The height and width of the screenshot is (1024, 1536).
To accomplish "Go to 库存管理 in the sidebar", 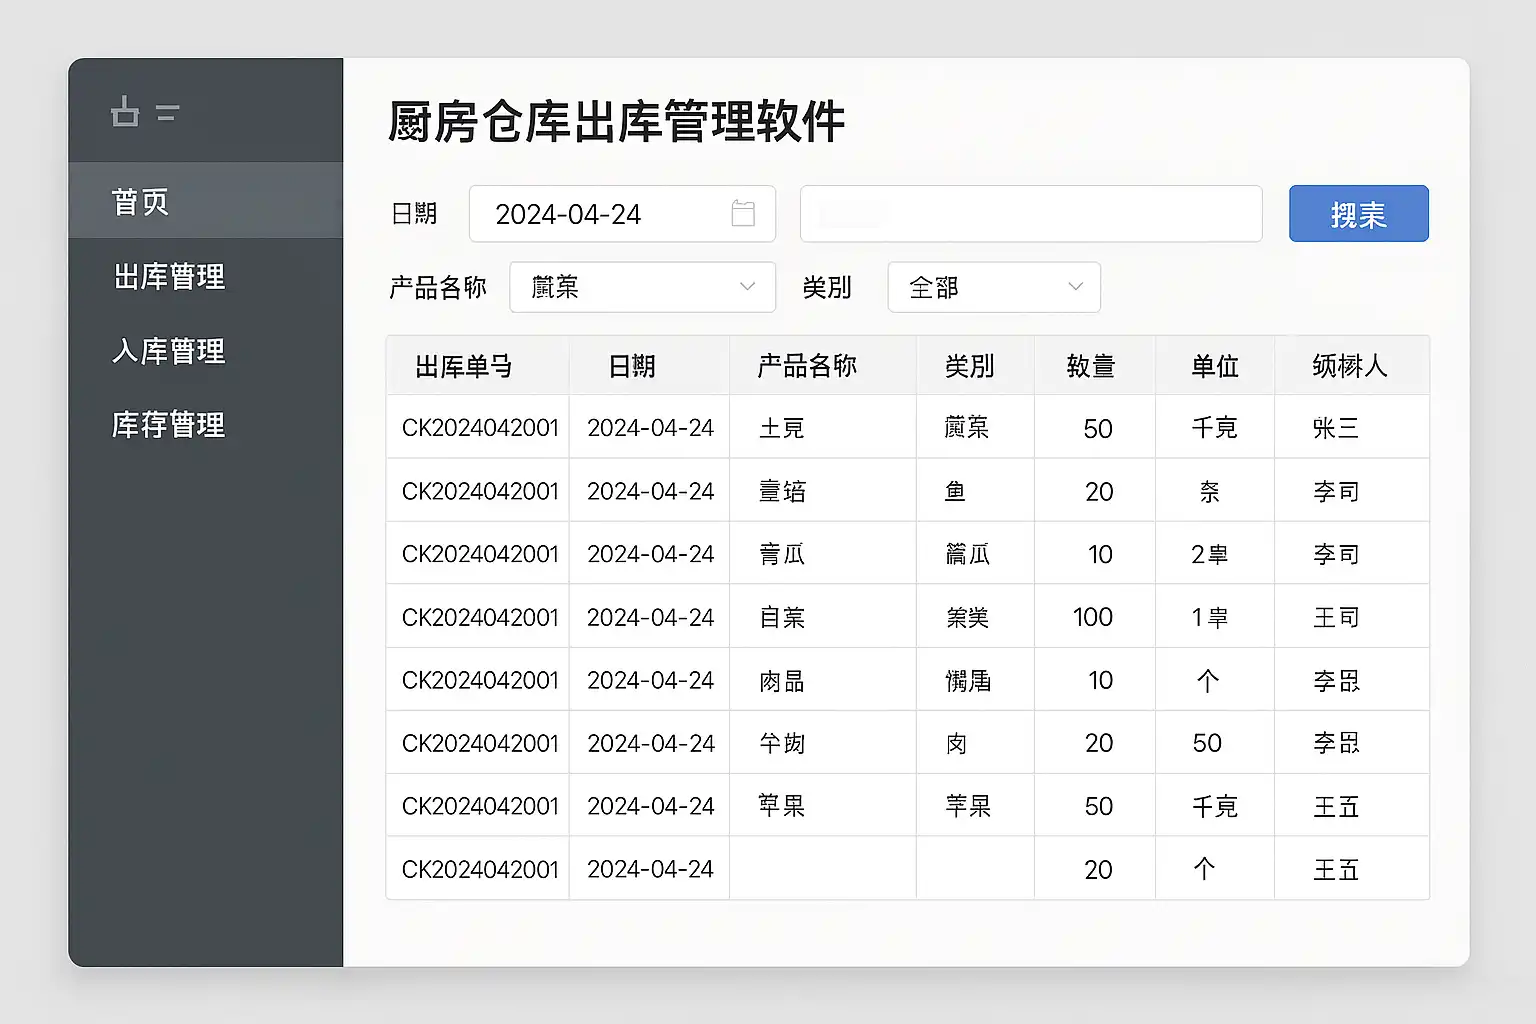I will 169,425.
